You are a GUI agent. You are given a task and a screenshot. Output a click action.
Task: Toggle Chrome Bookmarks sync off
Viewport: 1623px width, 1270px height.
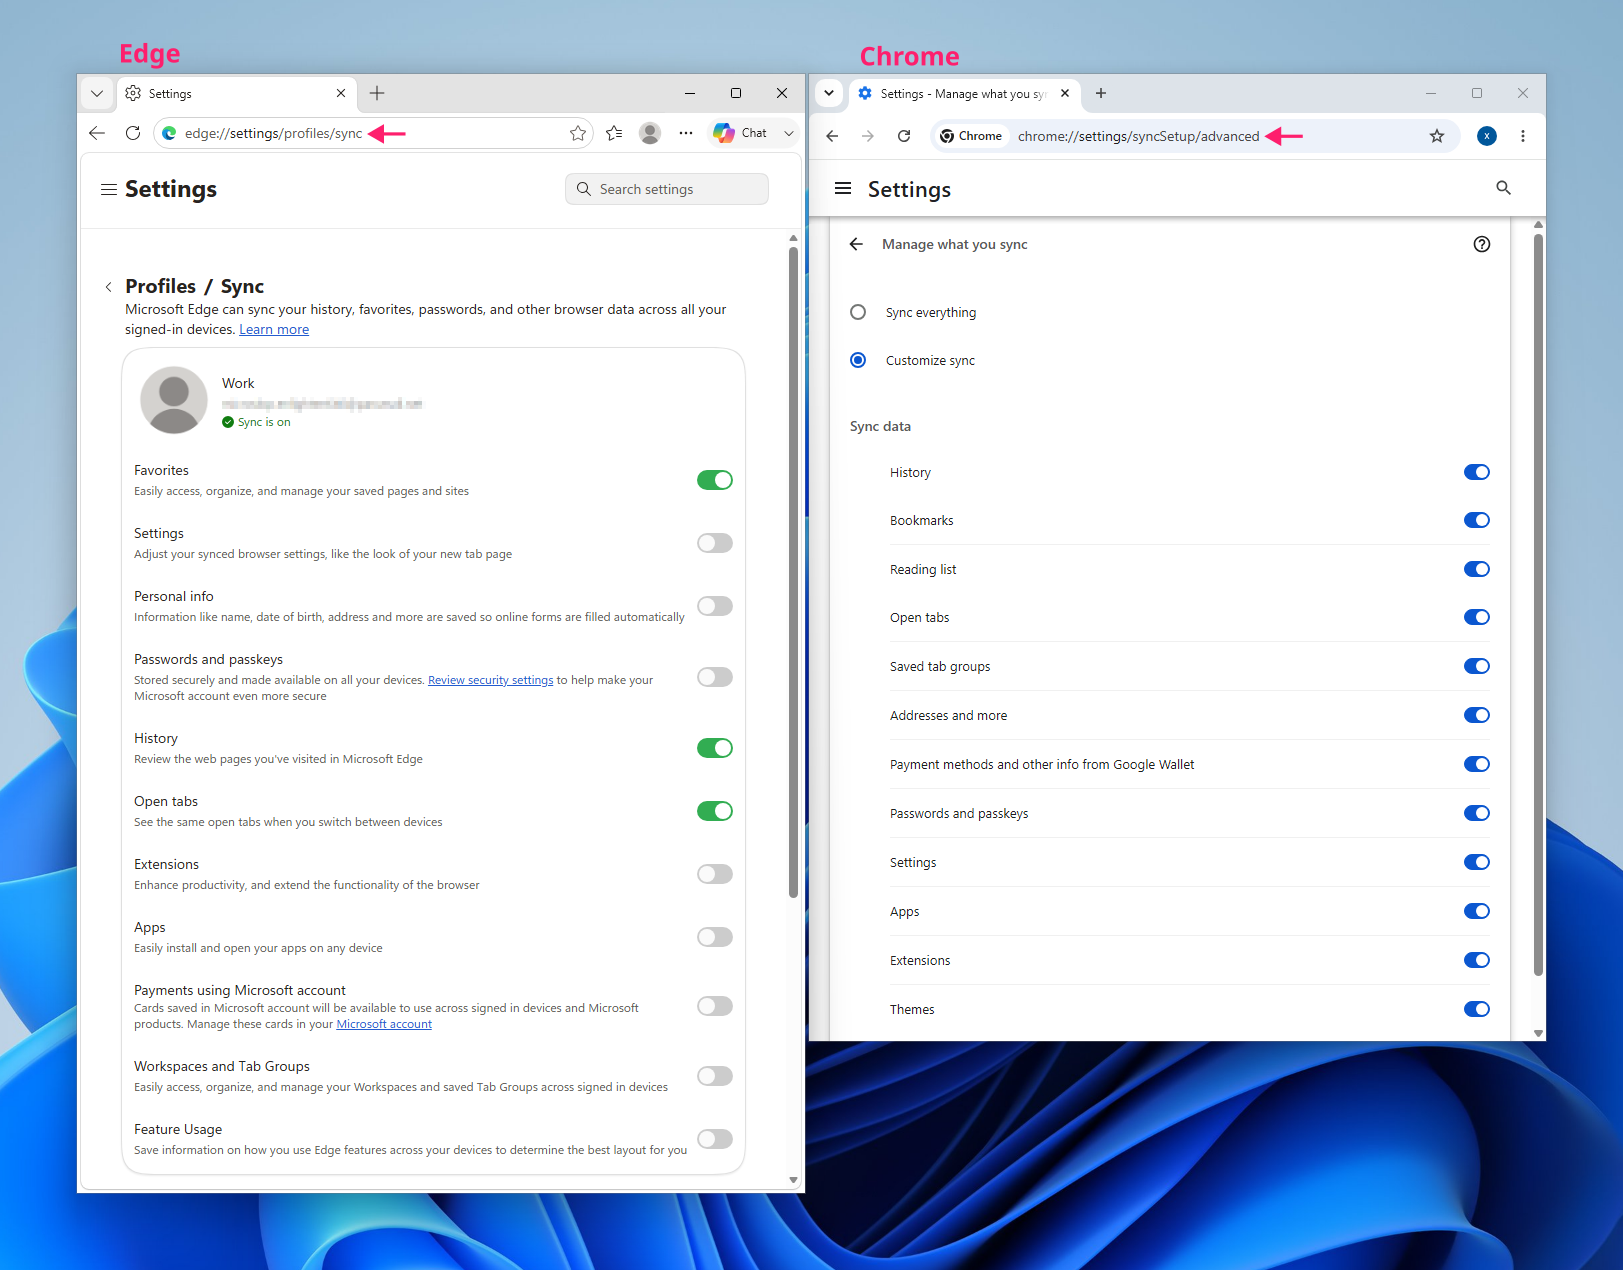[1477, 520]
